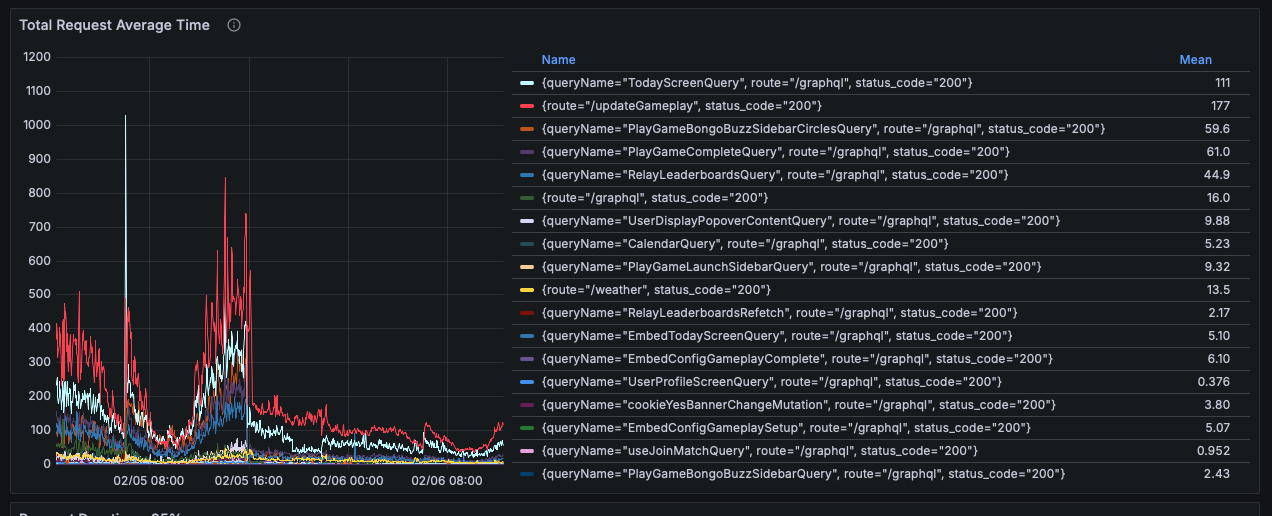This screenshot has height=516, width=1272.
Task: Select the EmbedTodayScreenQuery legend row
Action: pos(776,336)
